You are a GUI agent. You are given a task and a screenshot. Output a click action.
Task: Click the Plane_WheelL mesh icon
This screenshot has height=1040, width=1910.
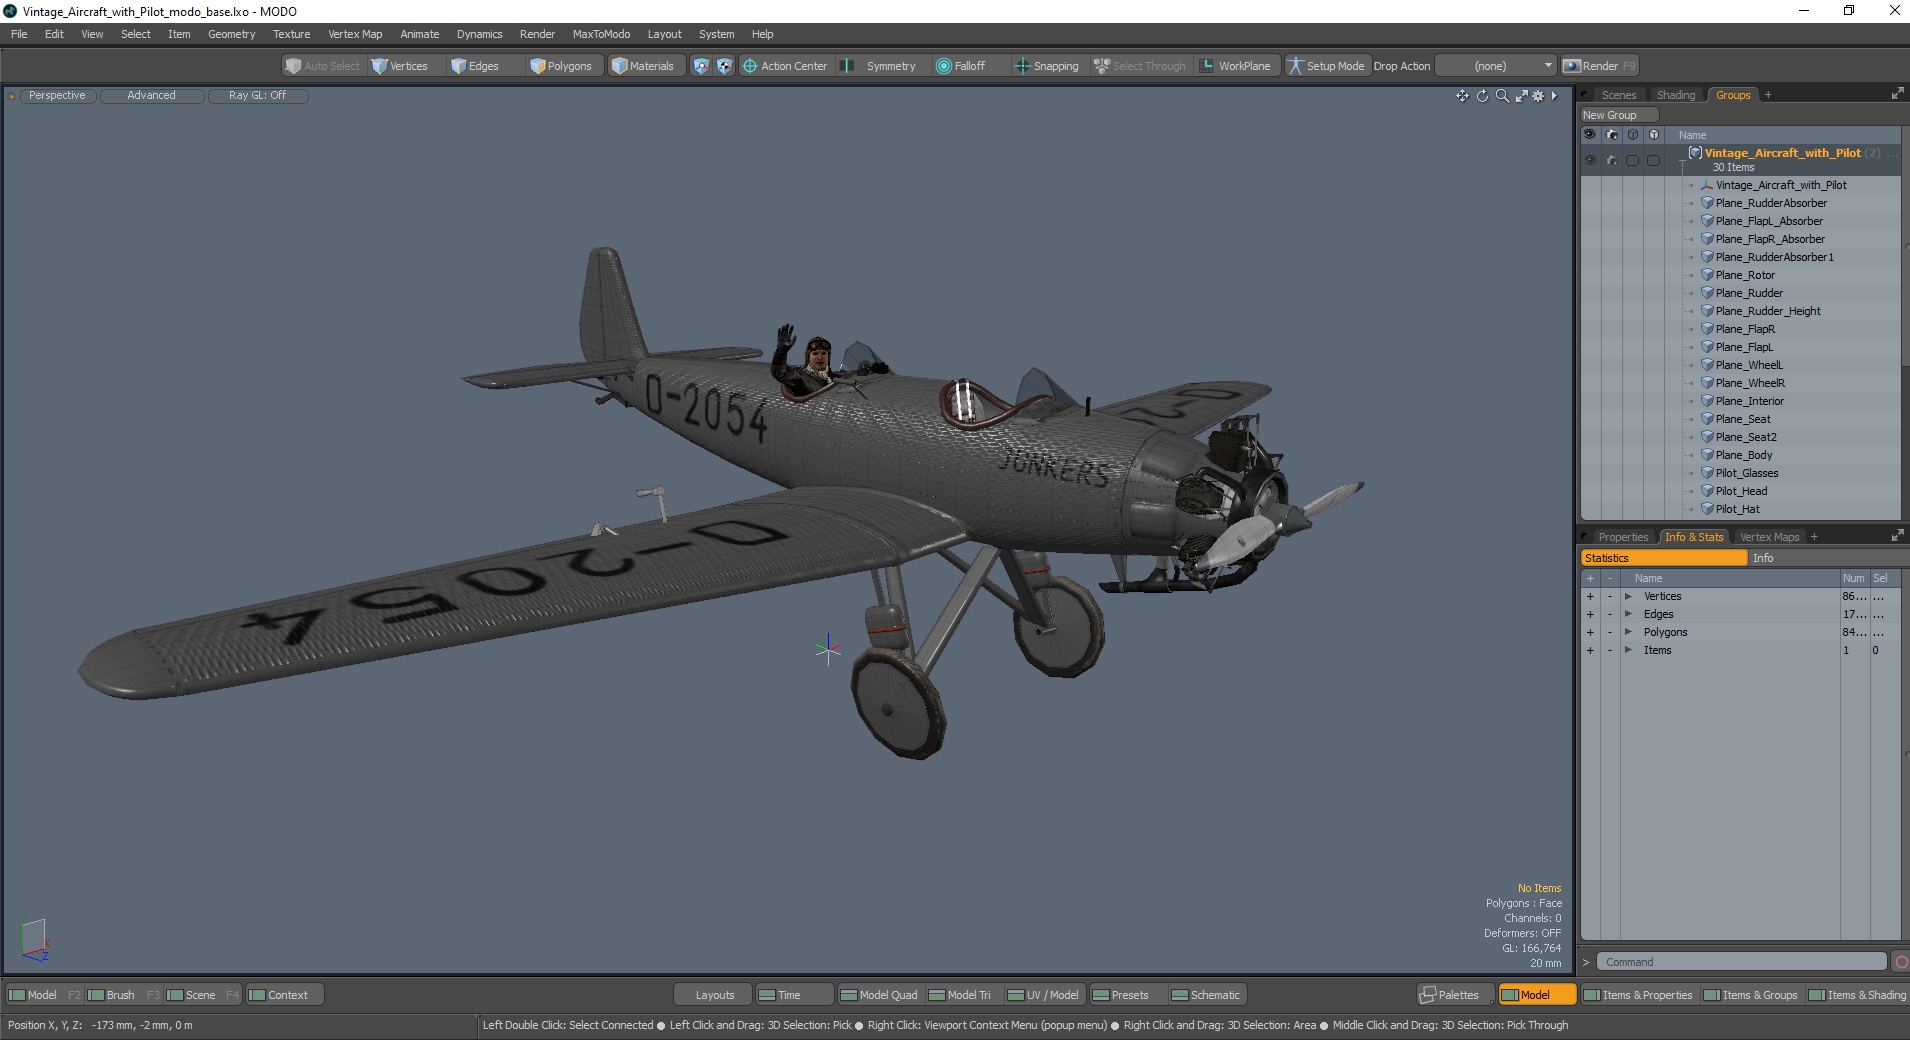coord(1707,365)
